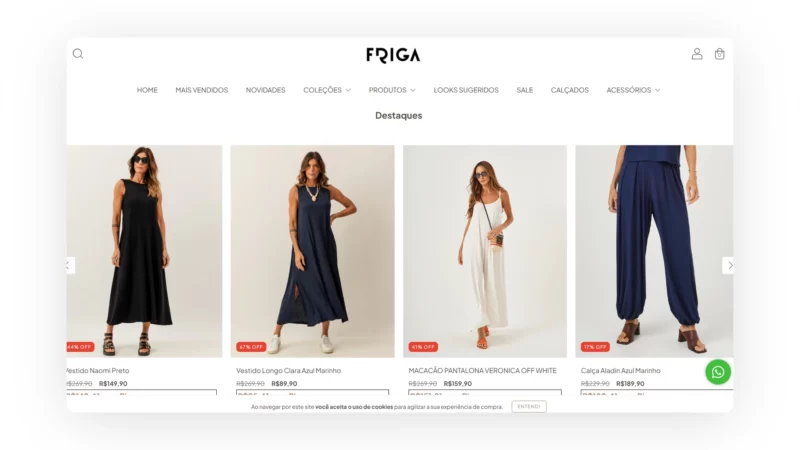Open the Sale menu link
This screenshot has height=450, width=800.
[524, 90]
